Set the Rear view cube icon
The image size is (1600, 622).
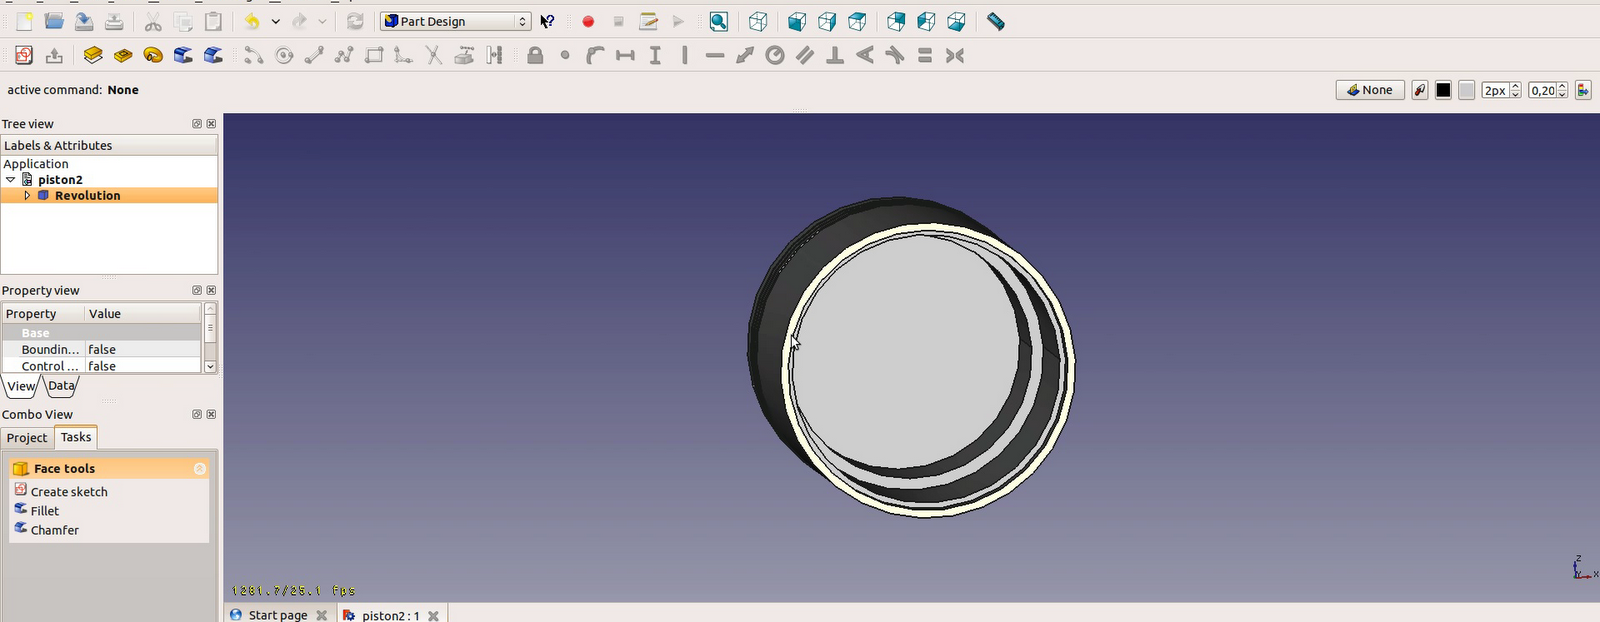[896, 21]
